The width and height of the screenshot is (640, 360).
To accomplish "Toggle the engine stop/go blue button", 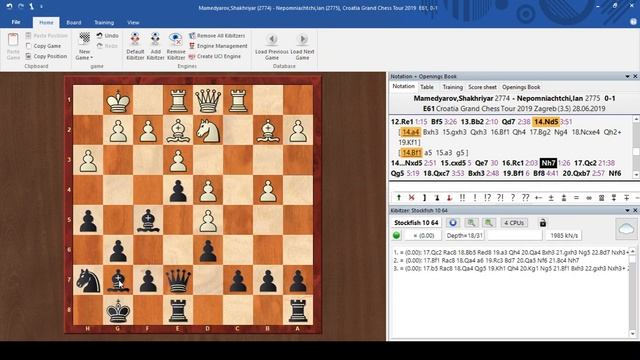I will pyautogui.click(x=453, y=223).
